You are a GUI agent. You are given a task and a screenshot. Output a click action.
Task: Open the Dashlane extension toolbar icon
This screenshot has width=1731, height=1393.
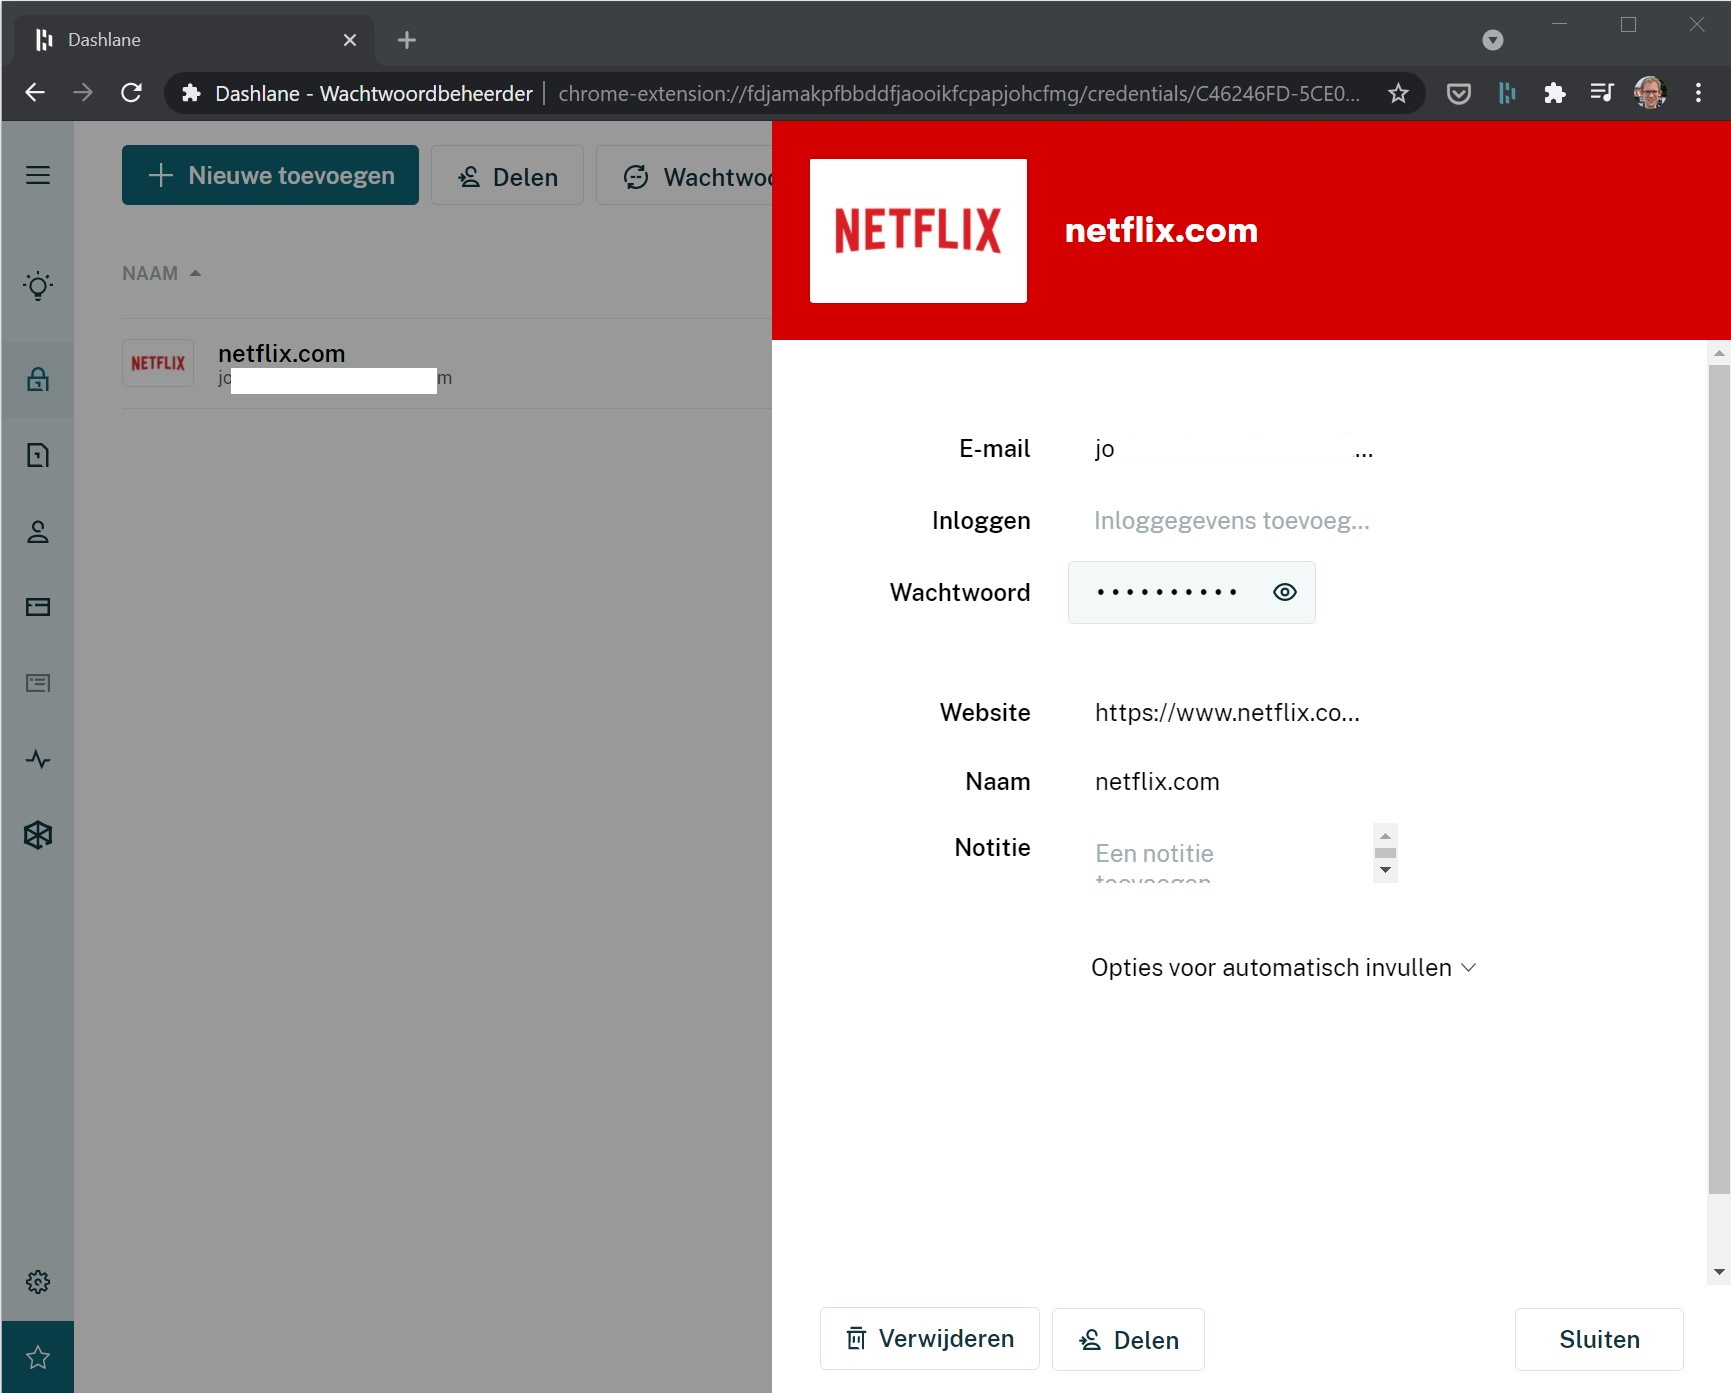pos(1507,93)
